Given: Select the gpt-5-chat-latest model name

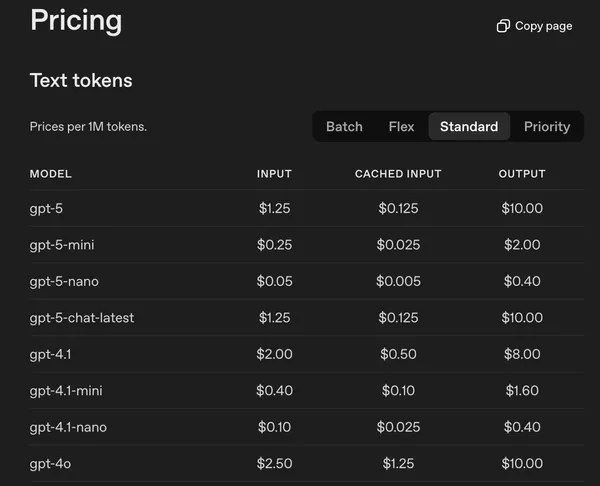Looking at the screenshot, I should click(82, 318).
